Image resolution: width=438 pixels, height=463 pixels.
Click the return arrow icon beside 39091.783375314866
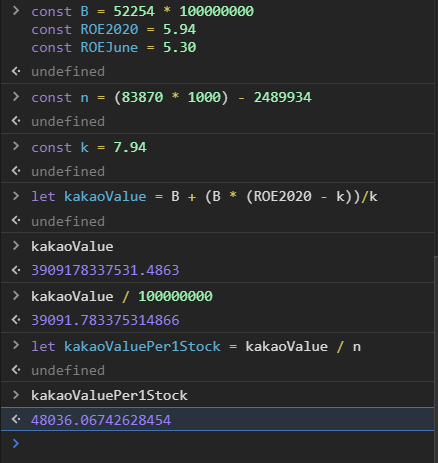tap(16, 320)
